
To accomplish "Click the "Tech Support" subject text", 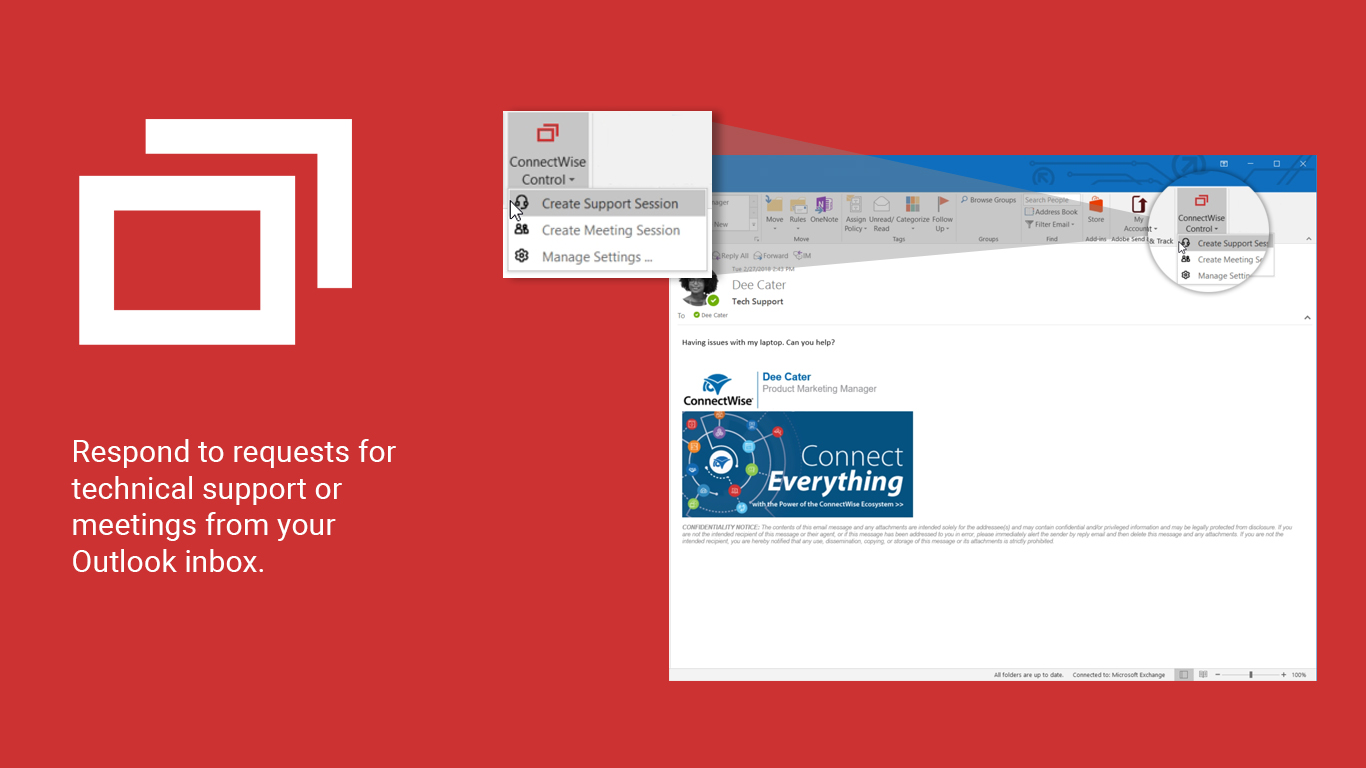I will pos(758,301).
